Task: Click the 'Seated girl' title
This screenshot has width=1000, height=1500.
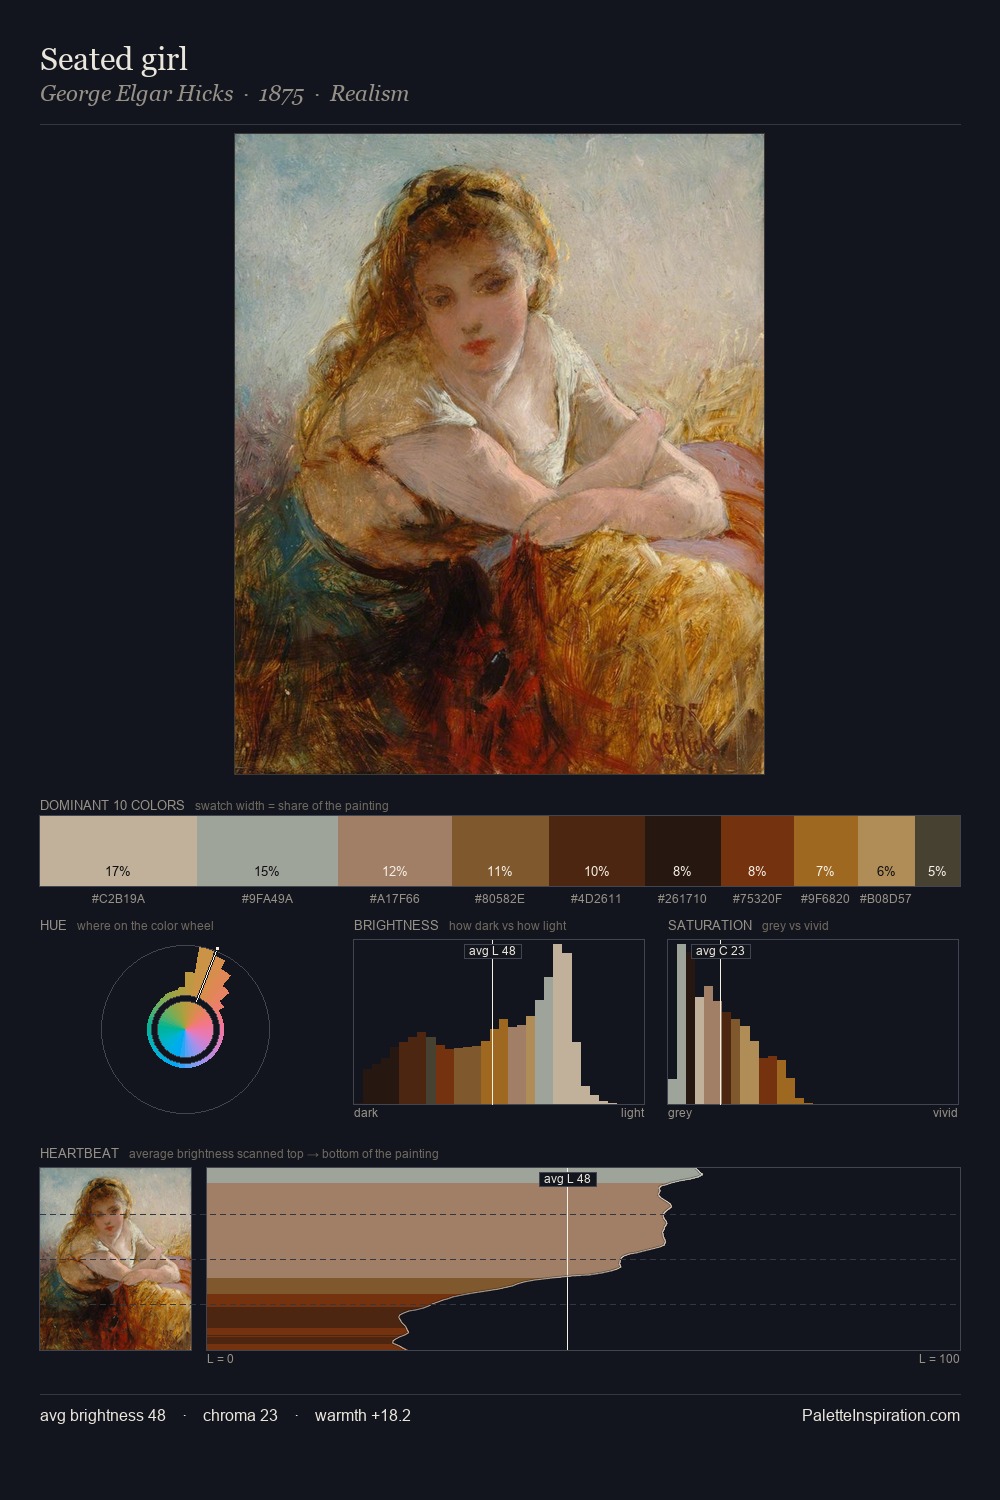Action: [x=114, y=60]
